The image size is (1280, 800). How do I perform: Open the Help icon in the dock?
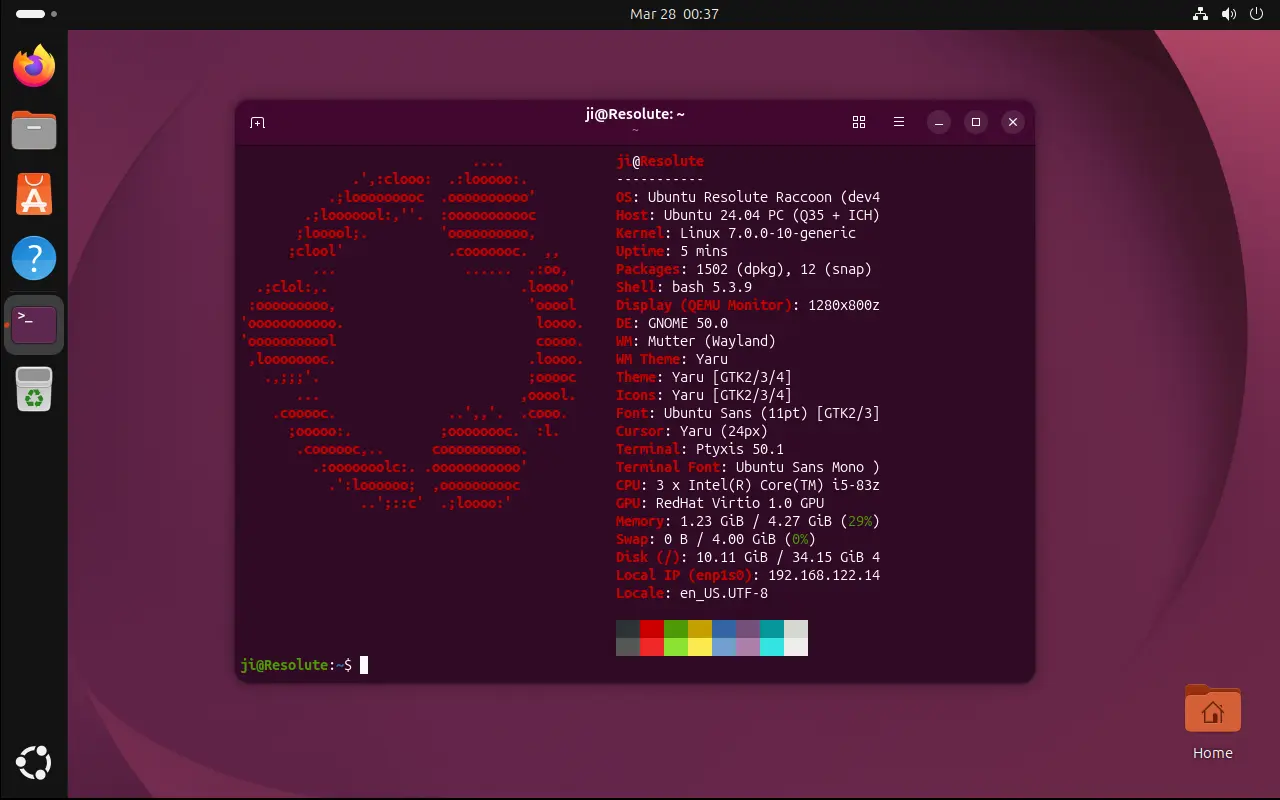click(34, 259)
